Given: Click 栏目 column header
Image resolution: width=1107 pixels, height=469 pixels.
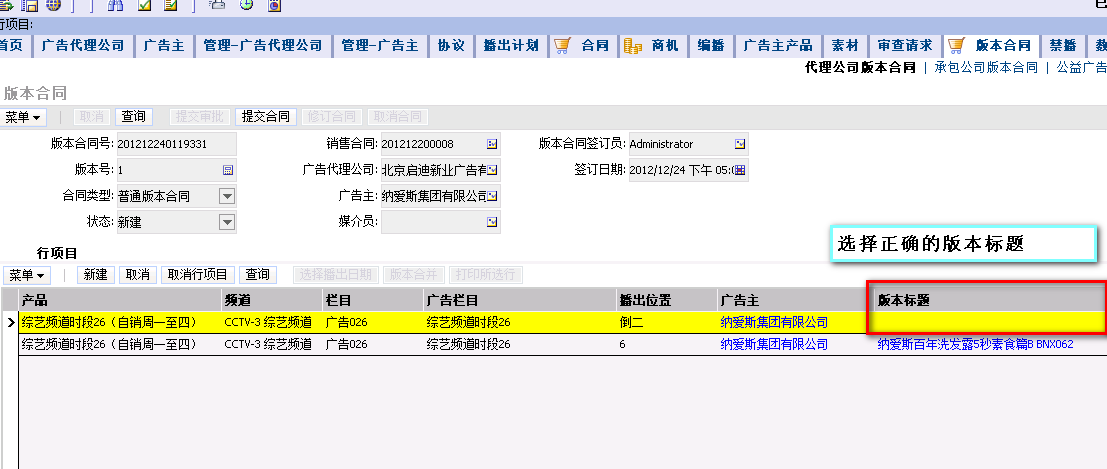Looking at the screenshot, I should (x=373, y=300).
